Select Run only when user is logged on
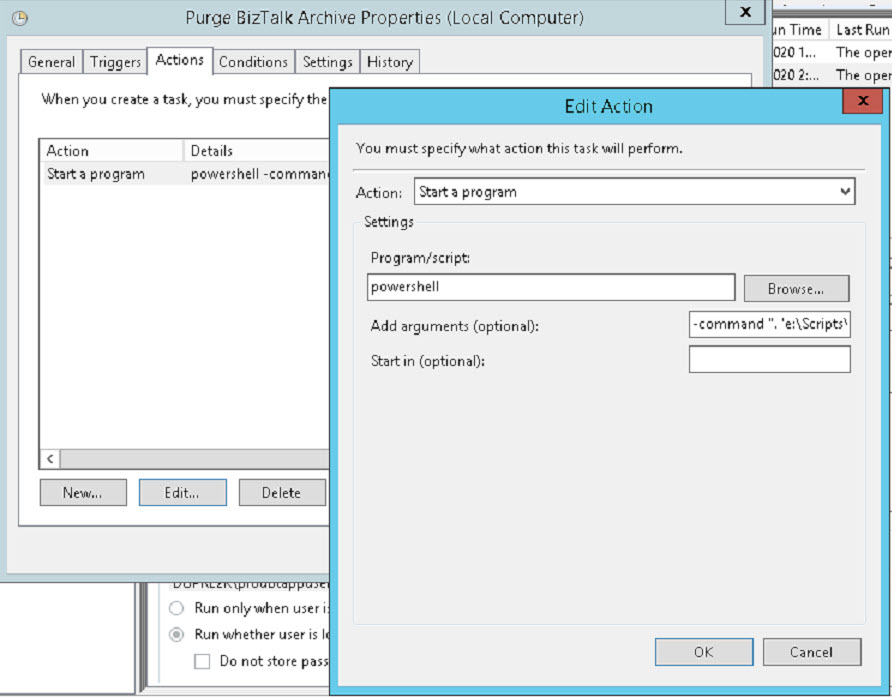Screen dimensions: 892x697 [176, 608]
